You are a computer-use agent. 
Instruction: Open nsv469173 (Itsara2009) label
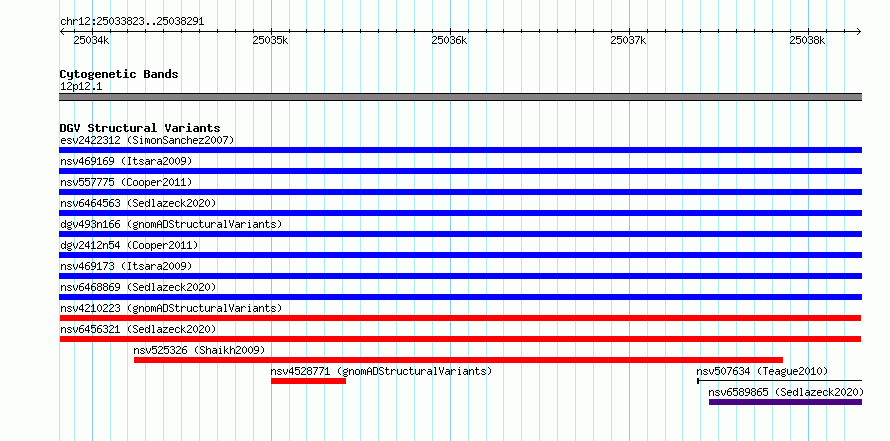coord(126,266)
